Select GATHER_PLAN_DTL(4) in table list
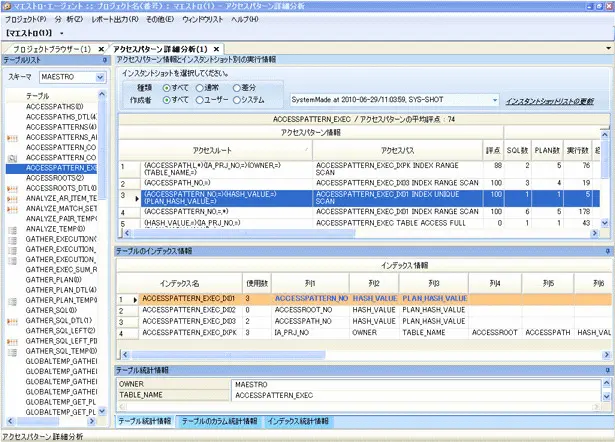Viewport: 615px width, 442px height. coord(61,290)
